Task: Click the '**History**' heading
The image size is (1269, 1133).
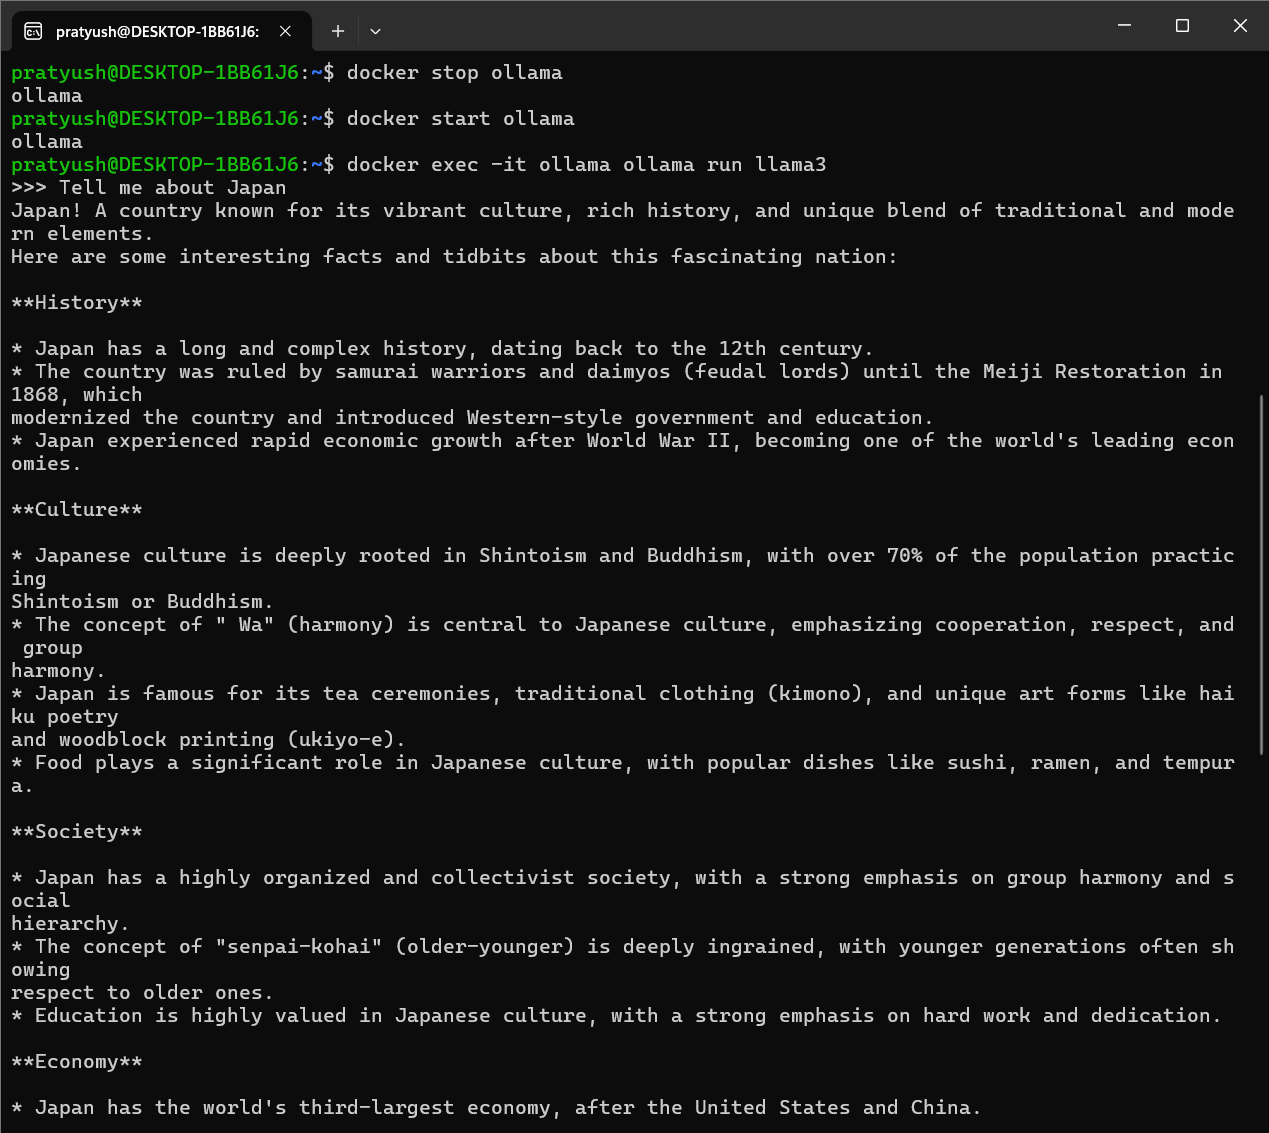Action: (x=76, y=302)
